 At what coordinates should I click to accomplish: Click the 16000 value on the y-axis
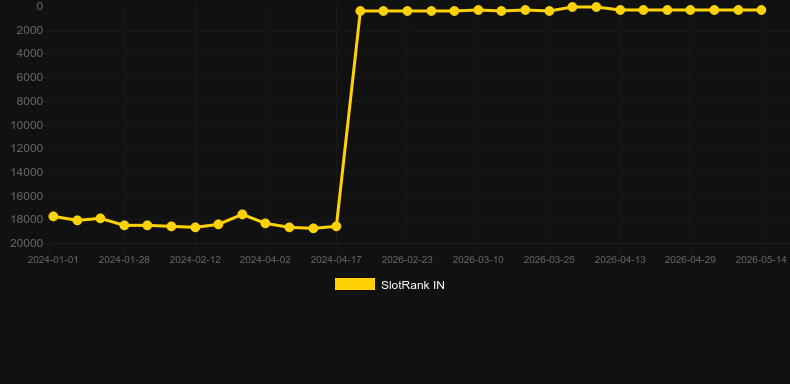point(27,196)
